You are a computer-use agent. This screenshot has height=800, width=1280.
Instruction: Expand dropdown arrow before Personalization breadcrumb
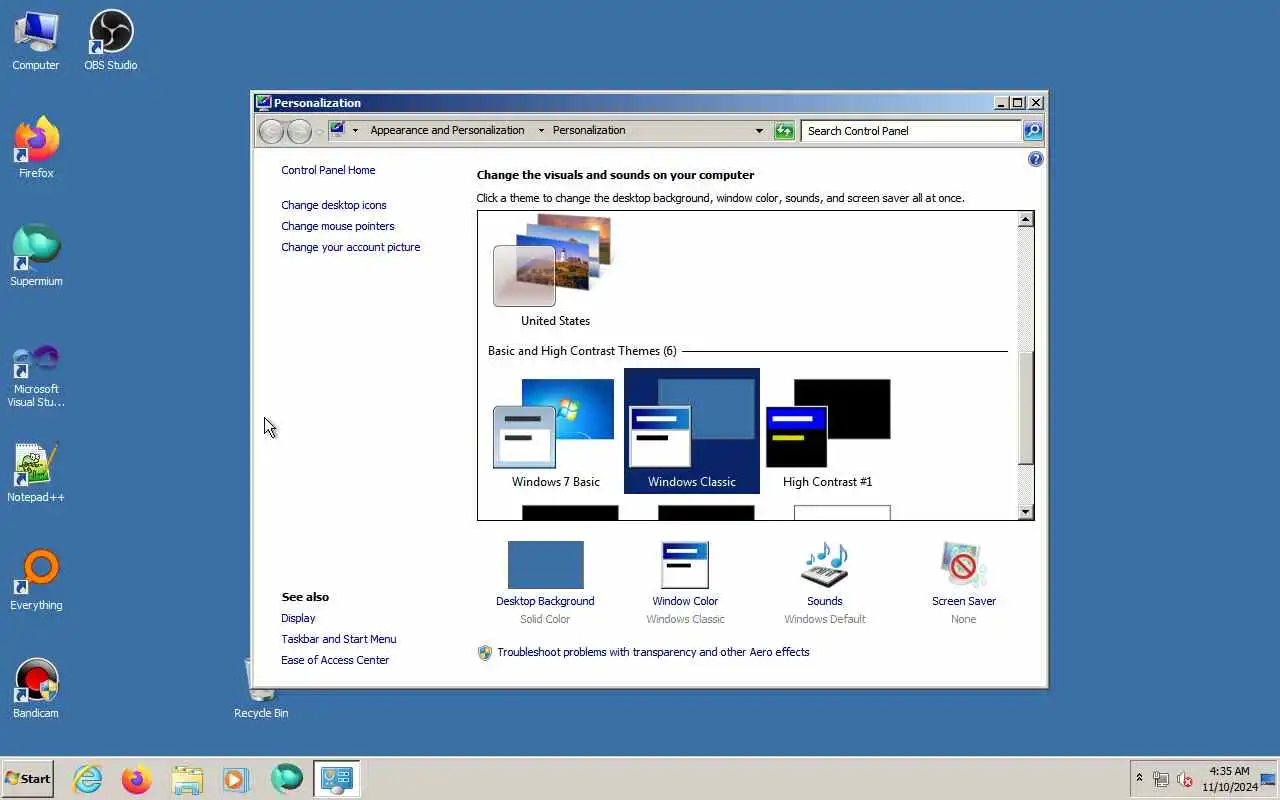541,131
